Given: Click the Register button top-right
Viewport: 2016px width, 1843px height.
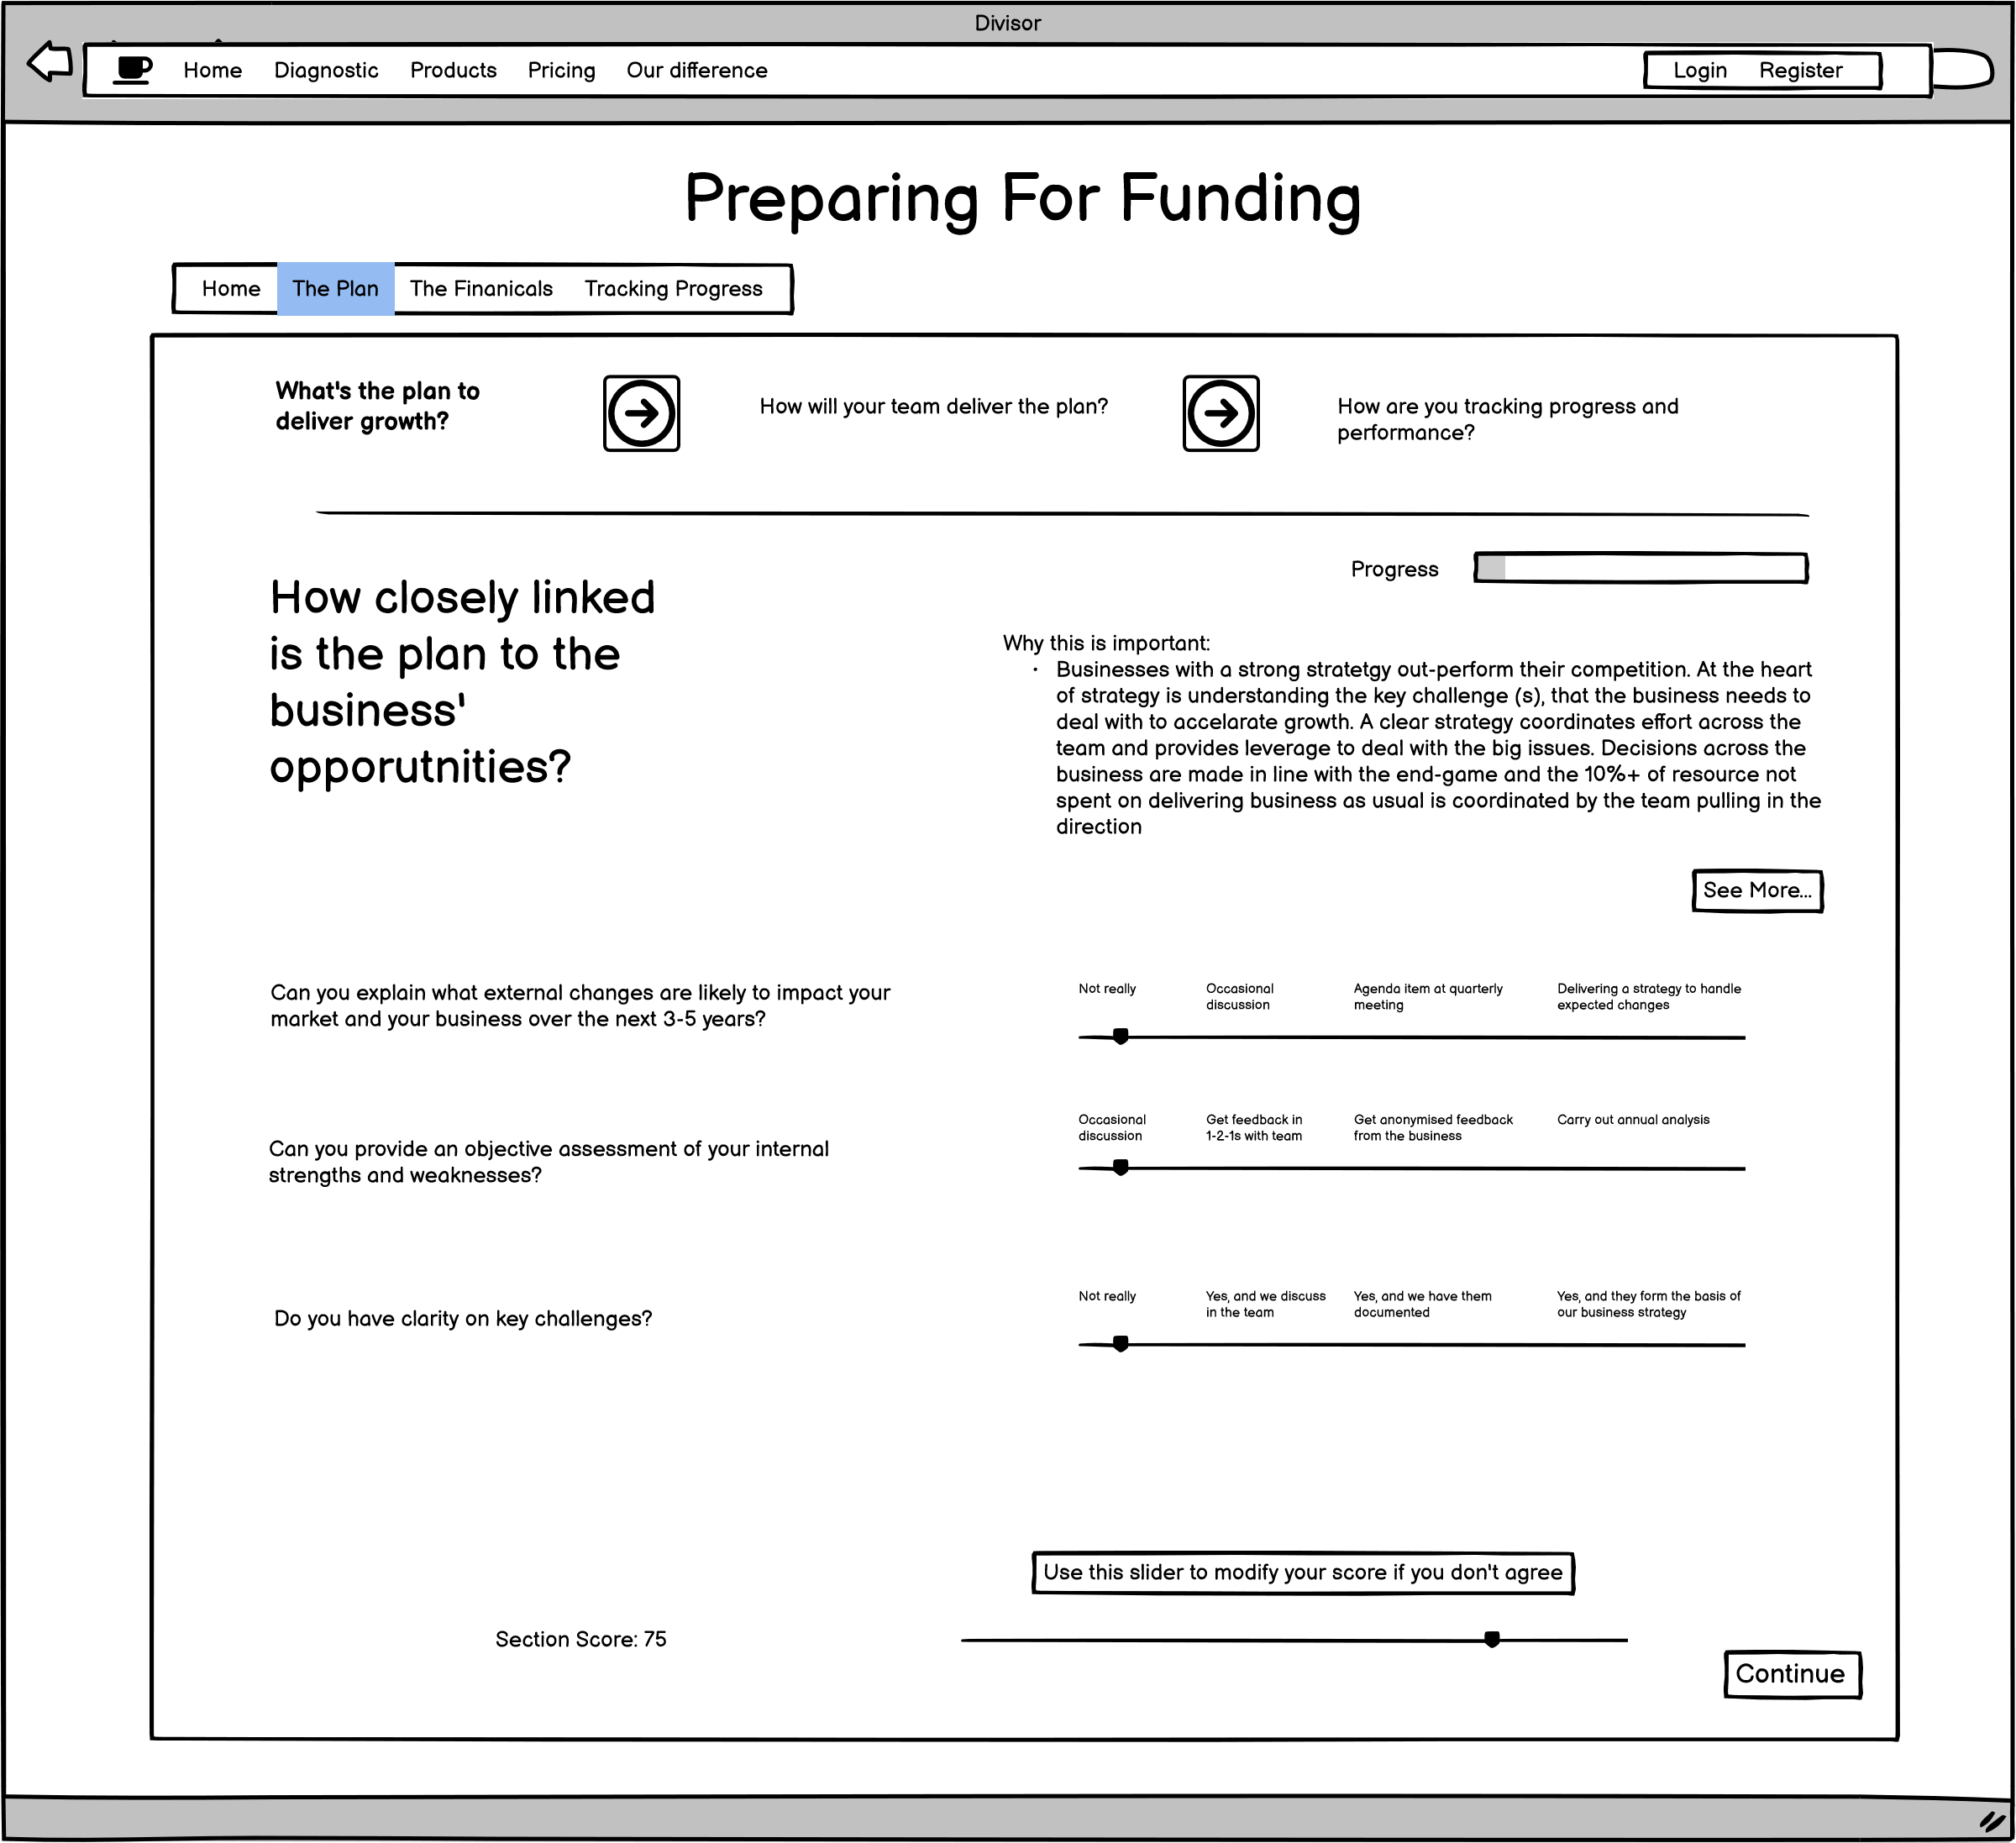Looking at the screenshot, I should coord(1802,71).
